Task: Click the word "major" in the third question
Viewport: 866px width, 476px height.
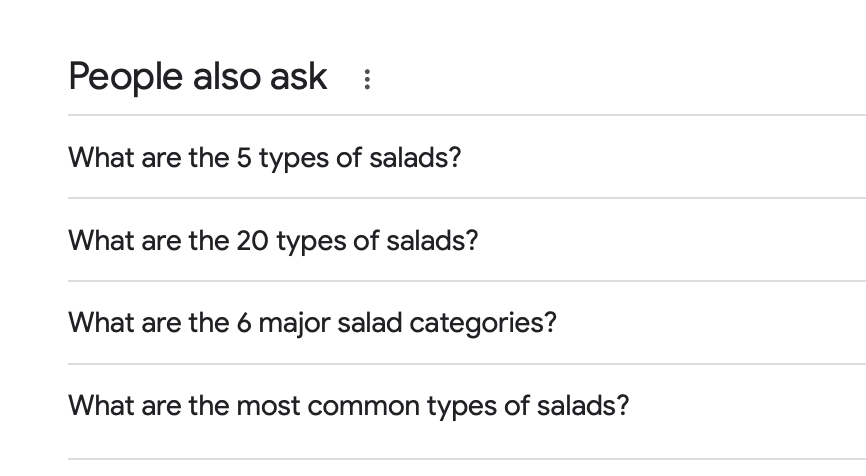Action: pyautogui.click(x=294, y=324)
